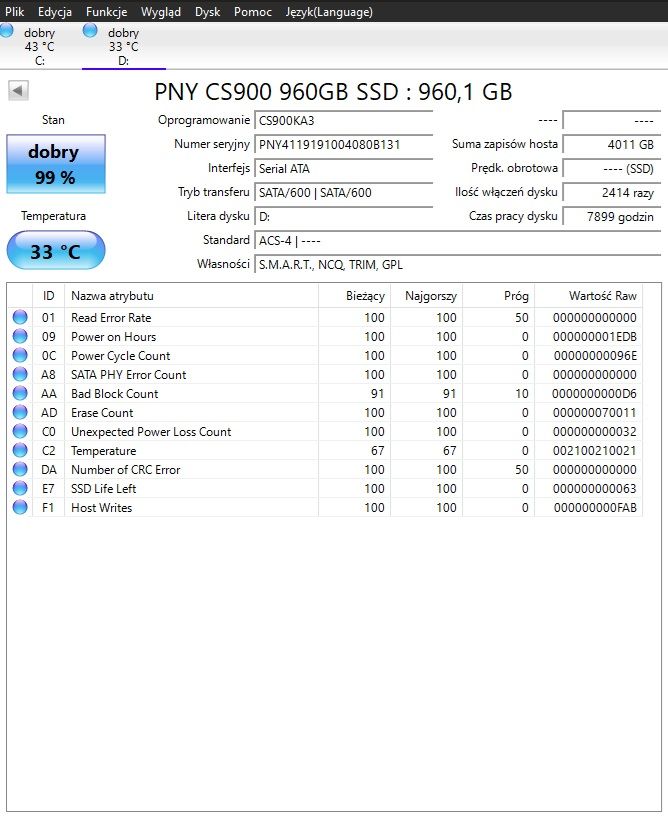Click raw value 000000070011
Image resolution: width=668 pixels, height=816 pixels.
[x=595, y=413]
